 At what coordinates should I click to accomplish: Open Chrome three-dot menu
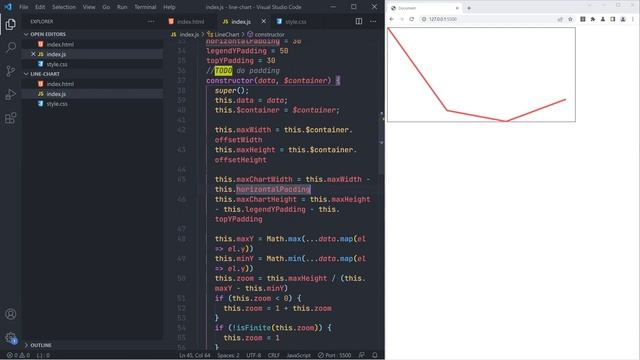(x=633, y=19)
